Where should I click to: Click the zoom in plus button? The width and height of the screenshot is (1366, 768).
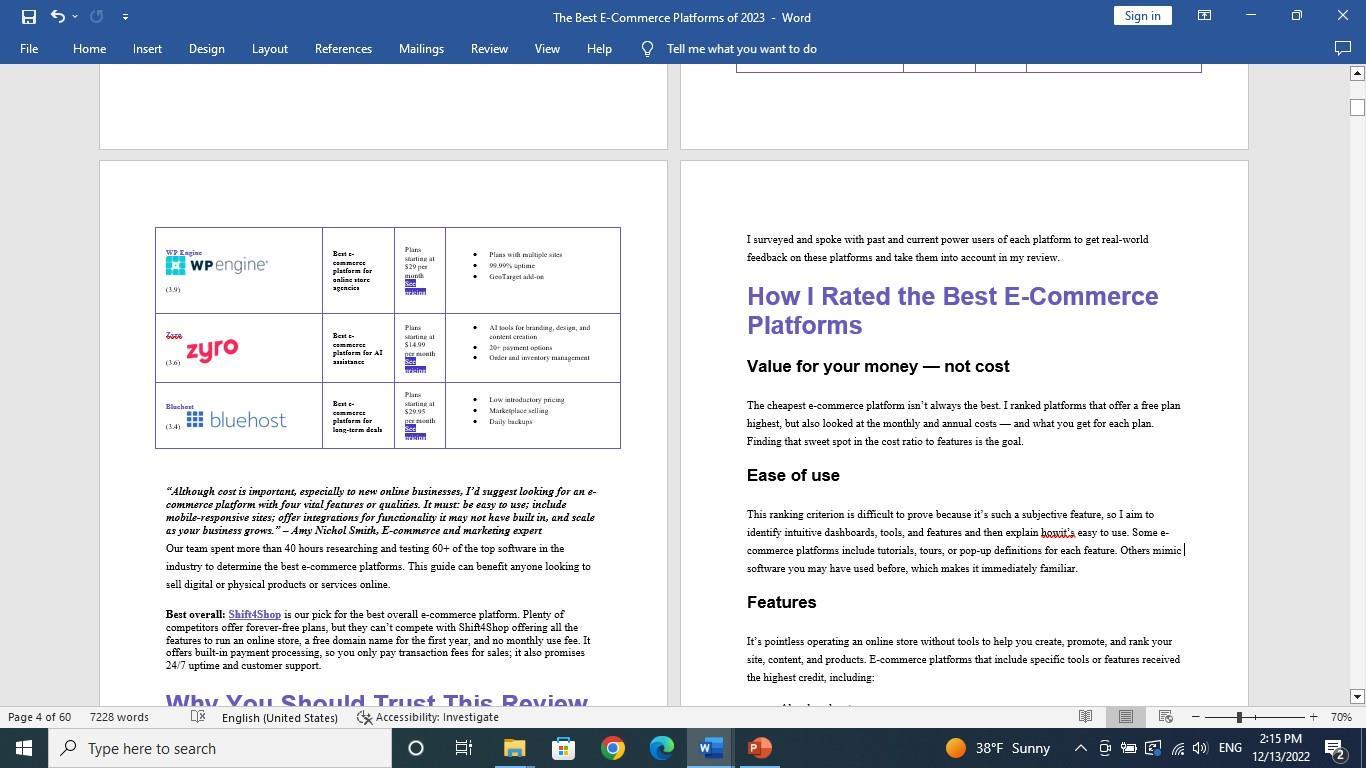point(1313,717)
